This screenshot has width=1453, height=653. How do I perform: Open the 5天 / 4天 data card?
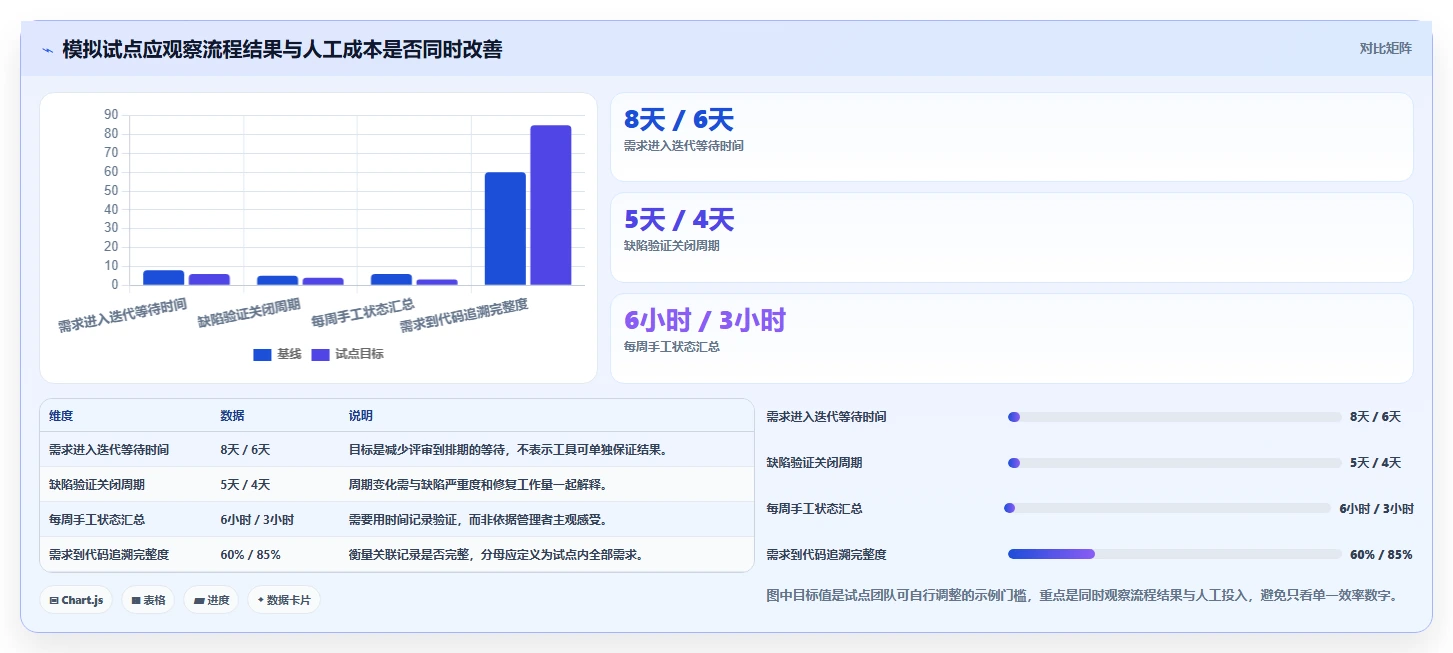(1011, 237)
